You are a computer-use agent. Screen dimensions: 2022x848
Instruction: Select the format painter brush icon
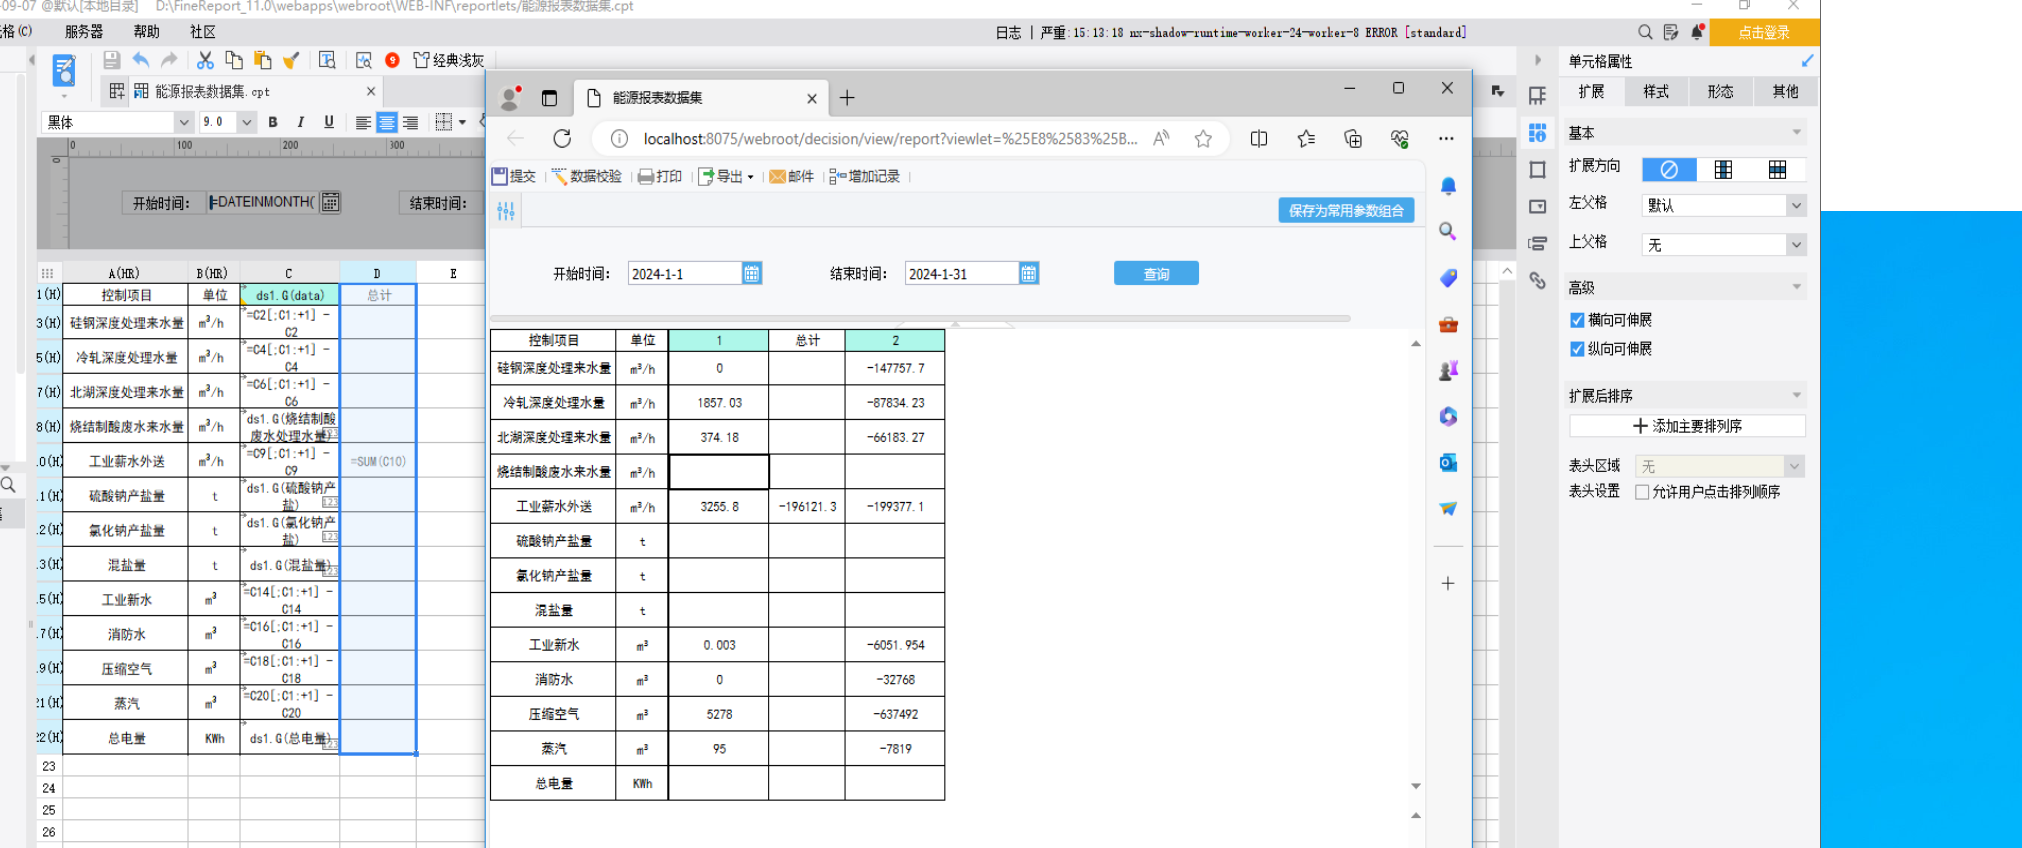(291, 60)
